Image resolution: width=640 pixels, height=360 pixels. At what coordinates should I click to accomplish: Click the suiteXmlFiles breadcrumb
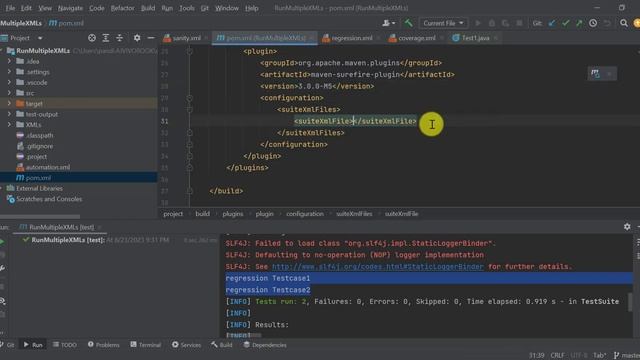354,213
